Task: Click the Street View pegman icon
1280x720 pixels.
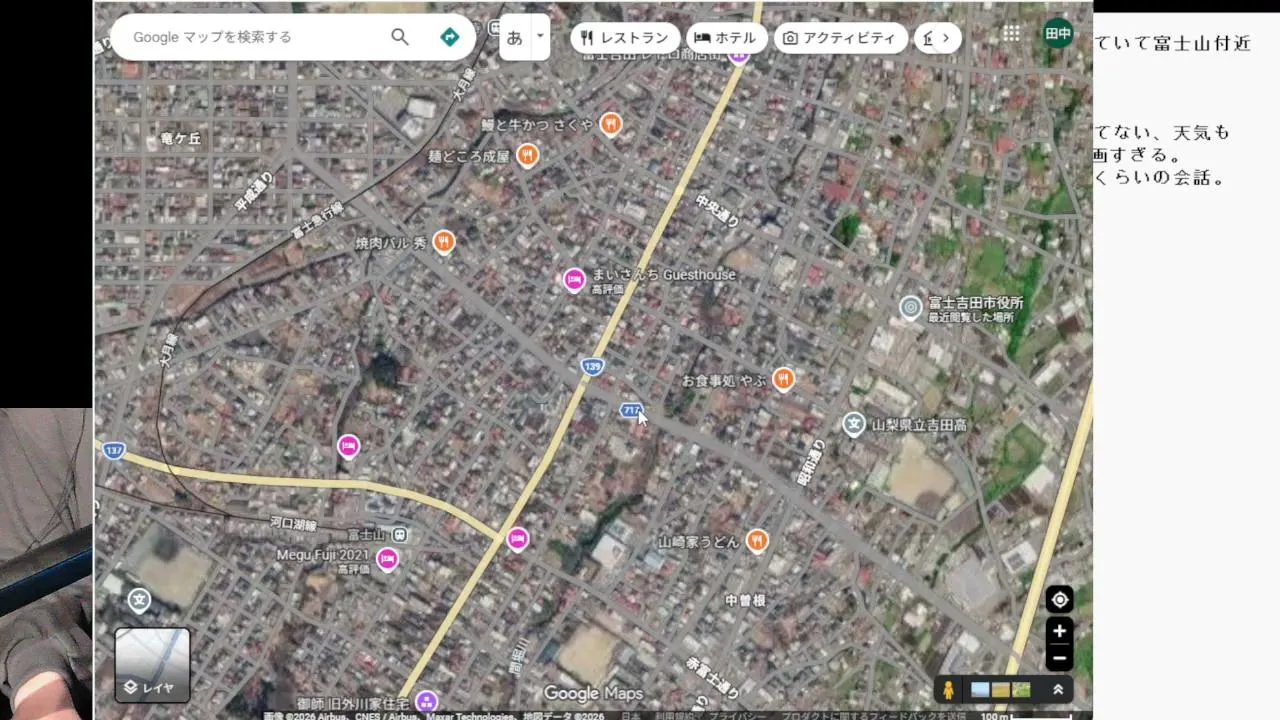Action: click(x=949, y=690)
